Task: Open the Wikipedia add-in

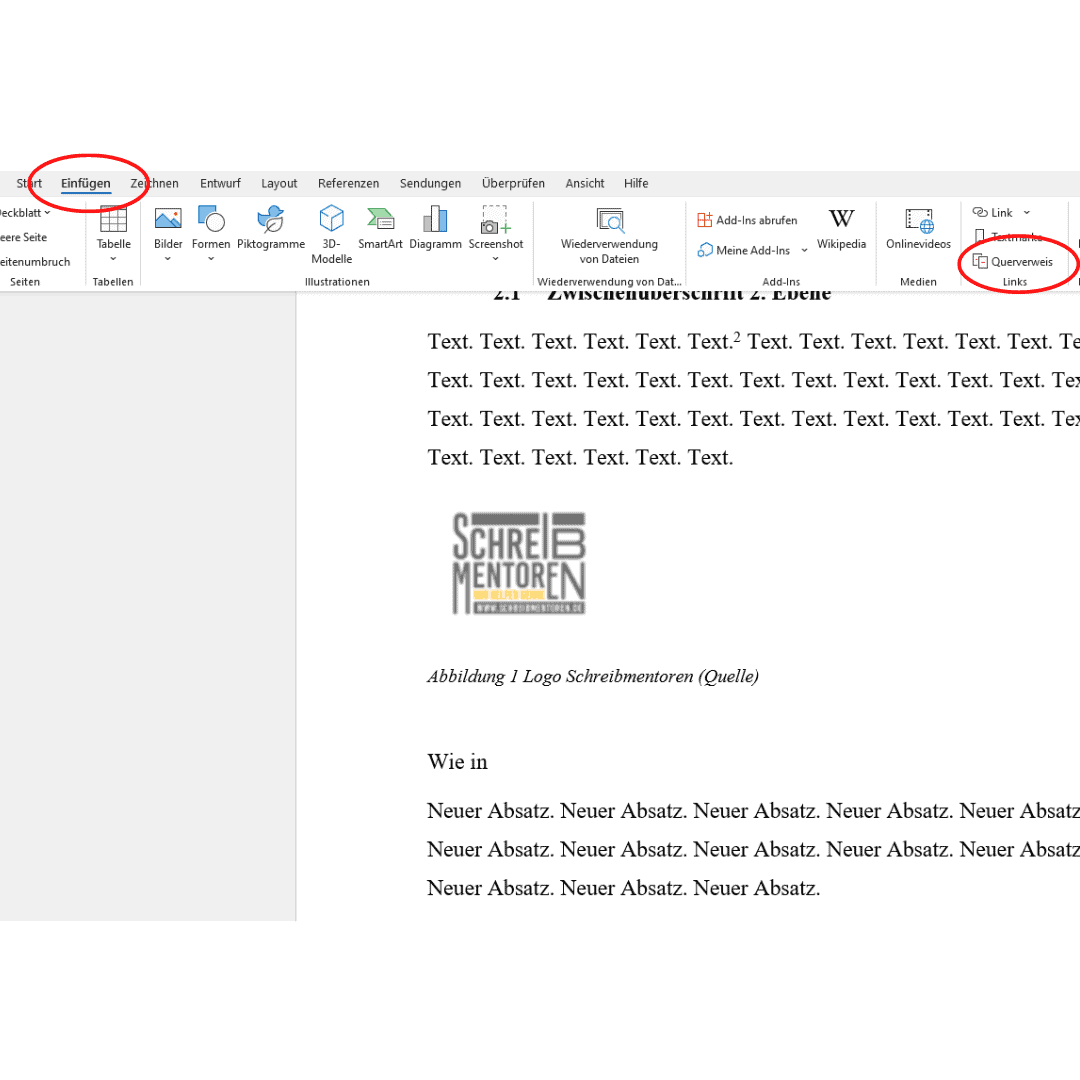Action: point(841,229)
